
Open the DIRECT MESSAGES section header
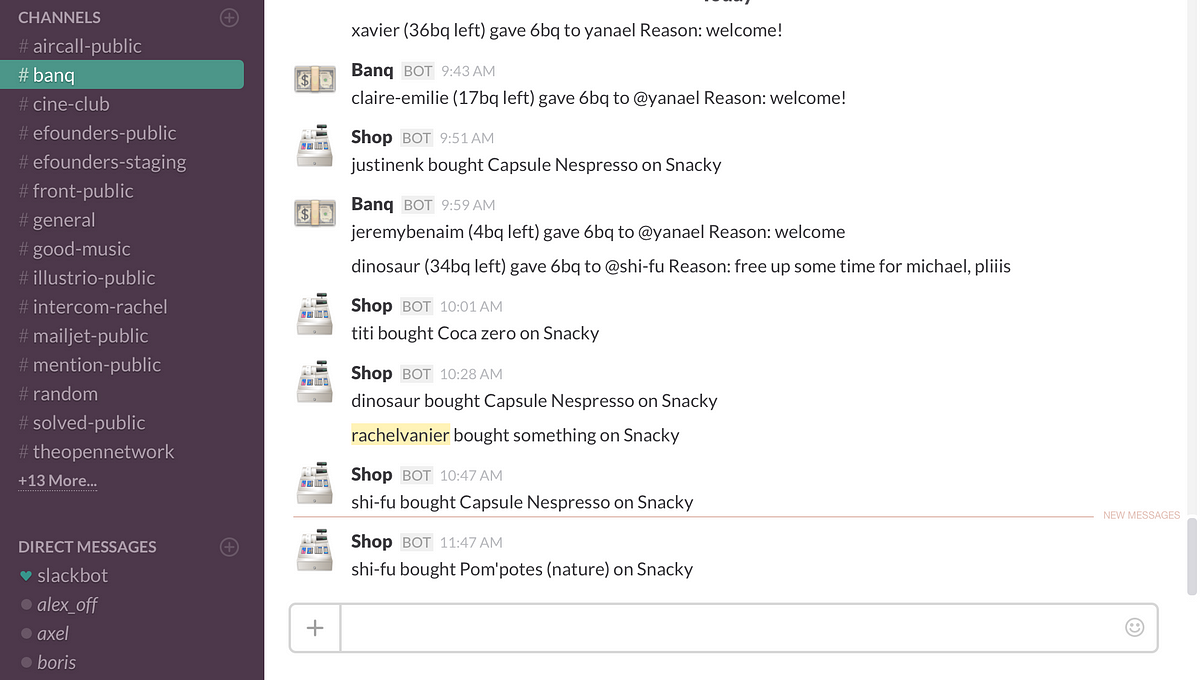pyautogui.click(x=87, y=547)
